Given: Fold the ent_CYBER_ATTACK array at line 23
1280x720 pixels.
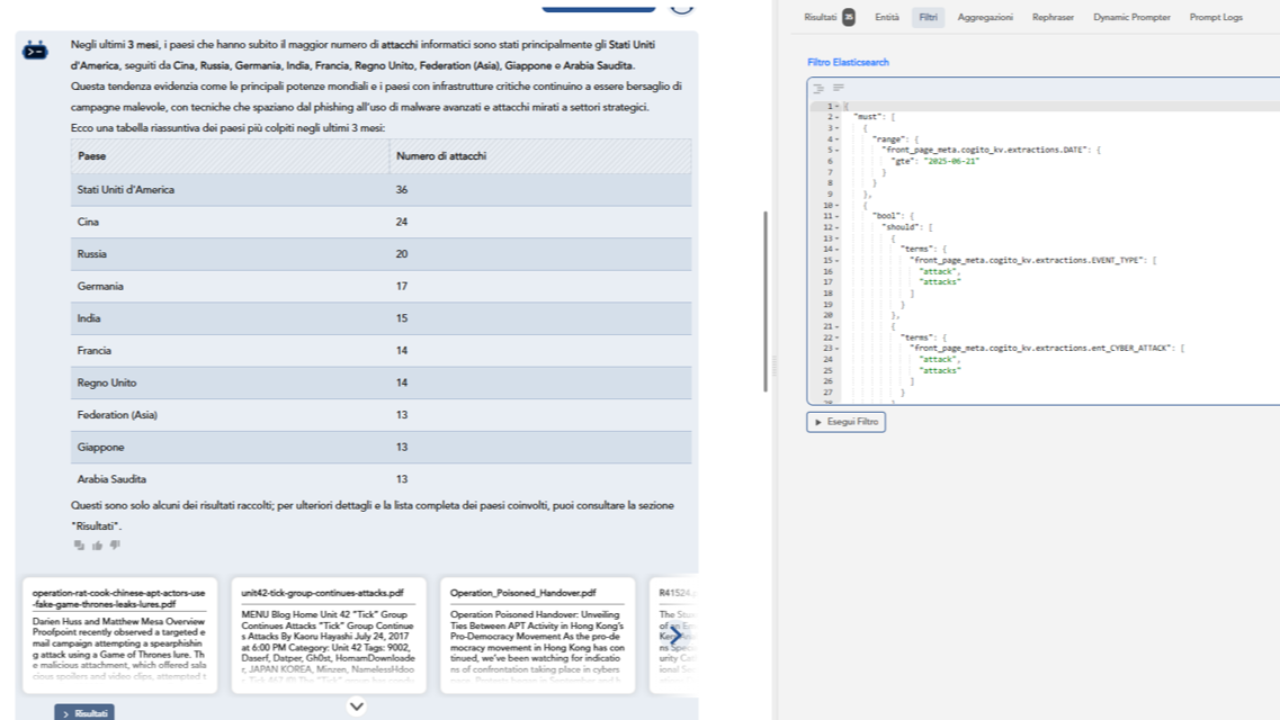Looking at the screenshot, I should pos(838,348).
